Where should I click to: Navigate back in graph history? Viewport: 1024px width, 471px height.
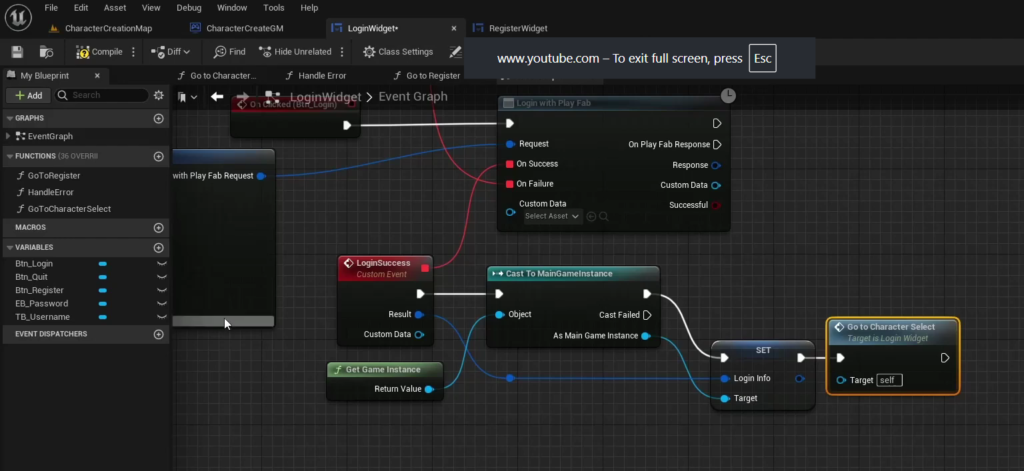[x=217, y=97]
